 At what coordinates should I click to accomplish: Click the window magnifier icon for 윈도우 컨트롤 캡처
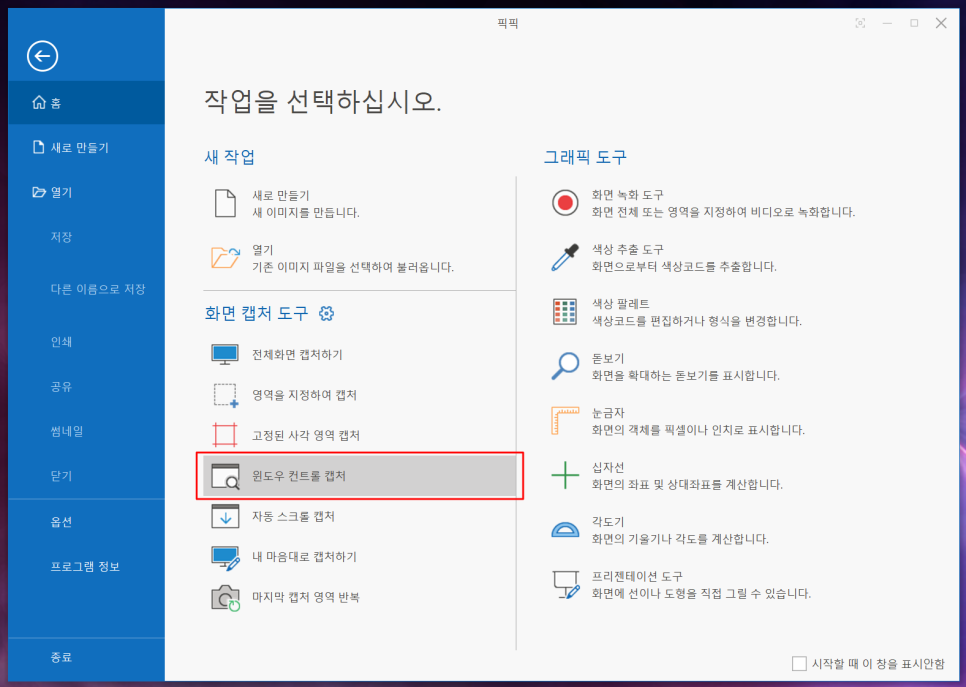(x=225, y=476)
